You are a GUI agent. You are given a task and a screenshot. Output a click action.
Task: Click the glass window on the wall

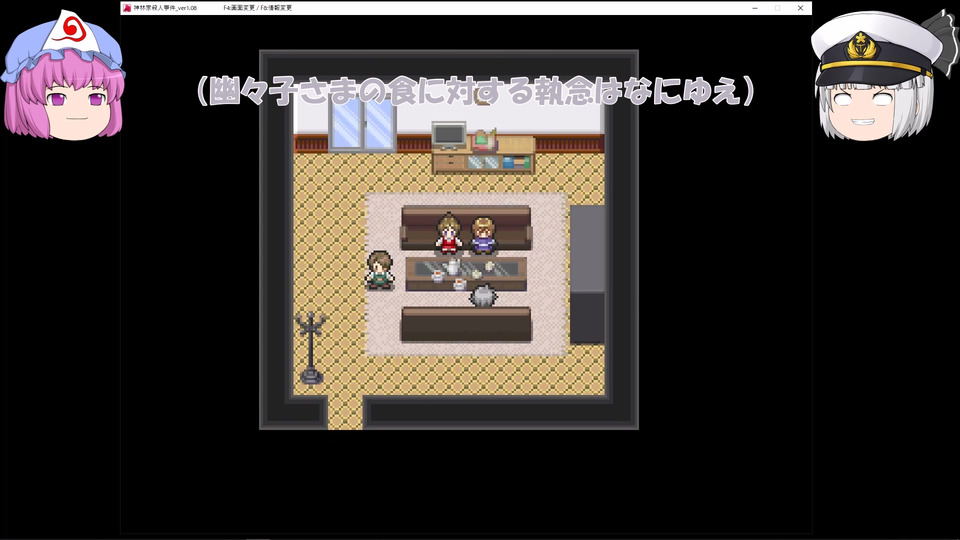[362, 124]
